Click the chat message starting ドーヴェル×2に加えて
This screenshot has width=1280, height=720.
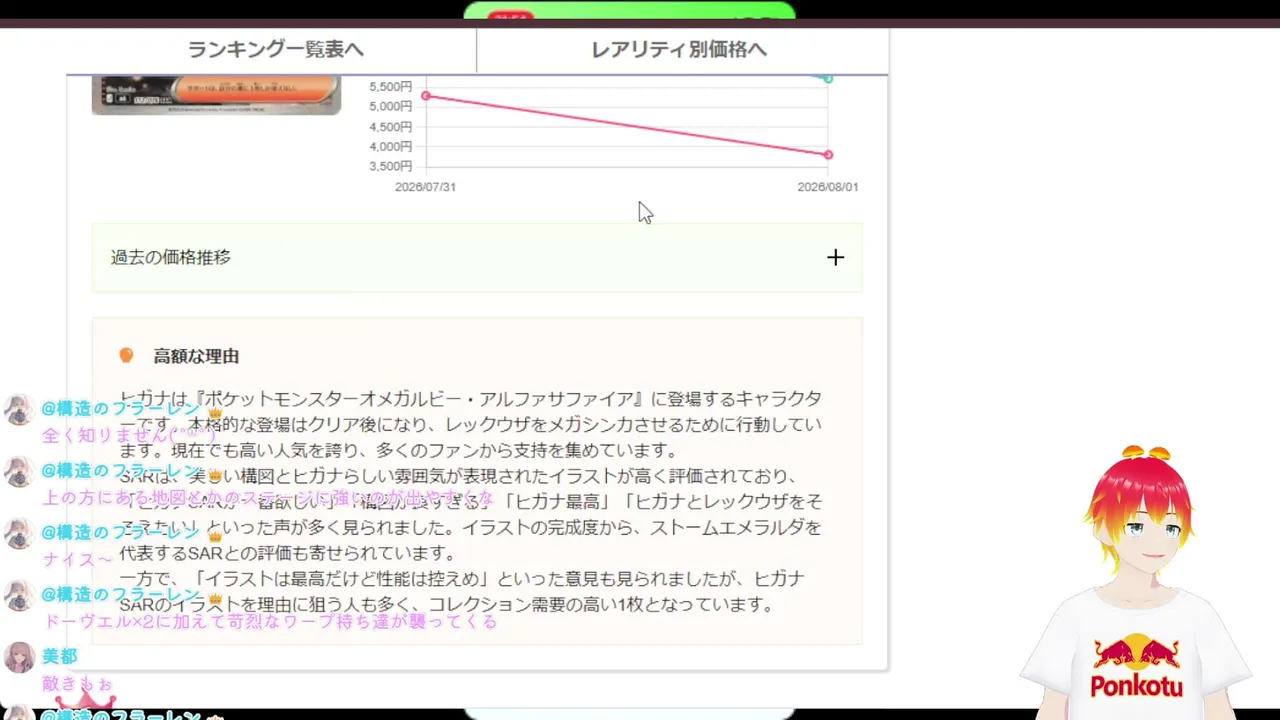point(270,622)
